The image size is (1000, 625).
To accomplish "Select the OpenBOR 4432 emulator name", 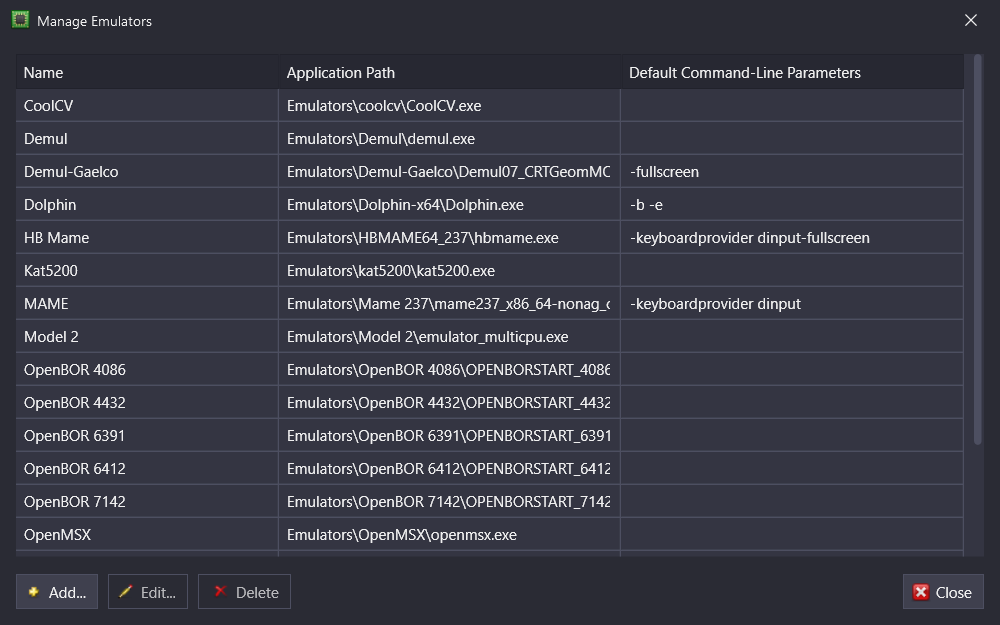I will coord(75,403).
